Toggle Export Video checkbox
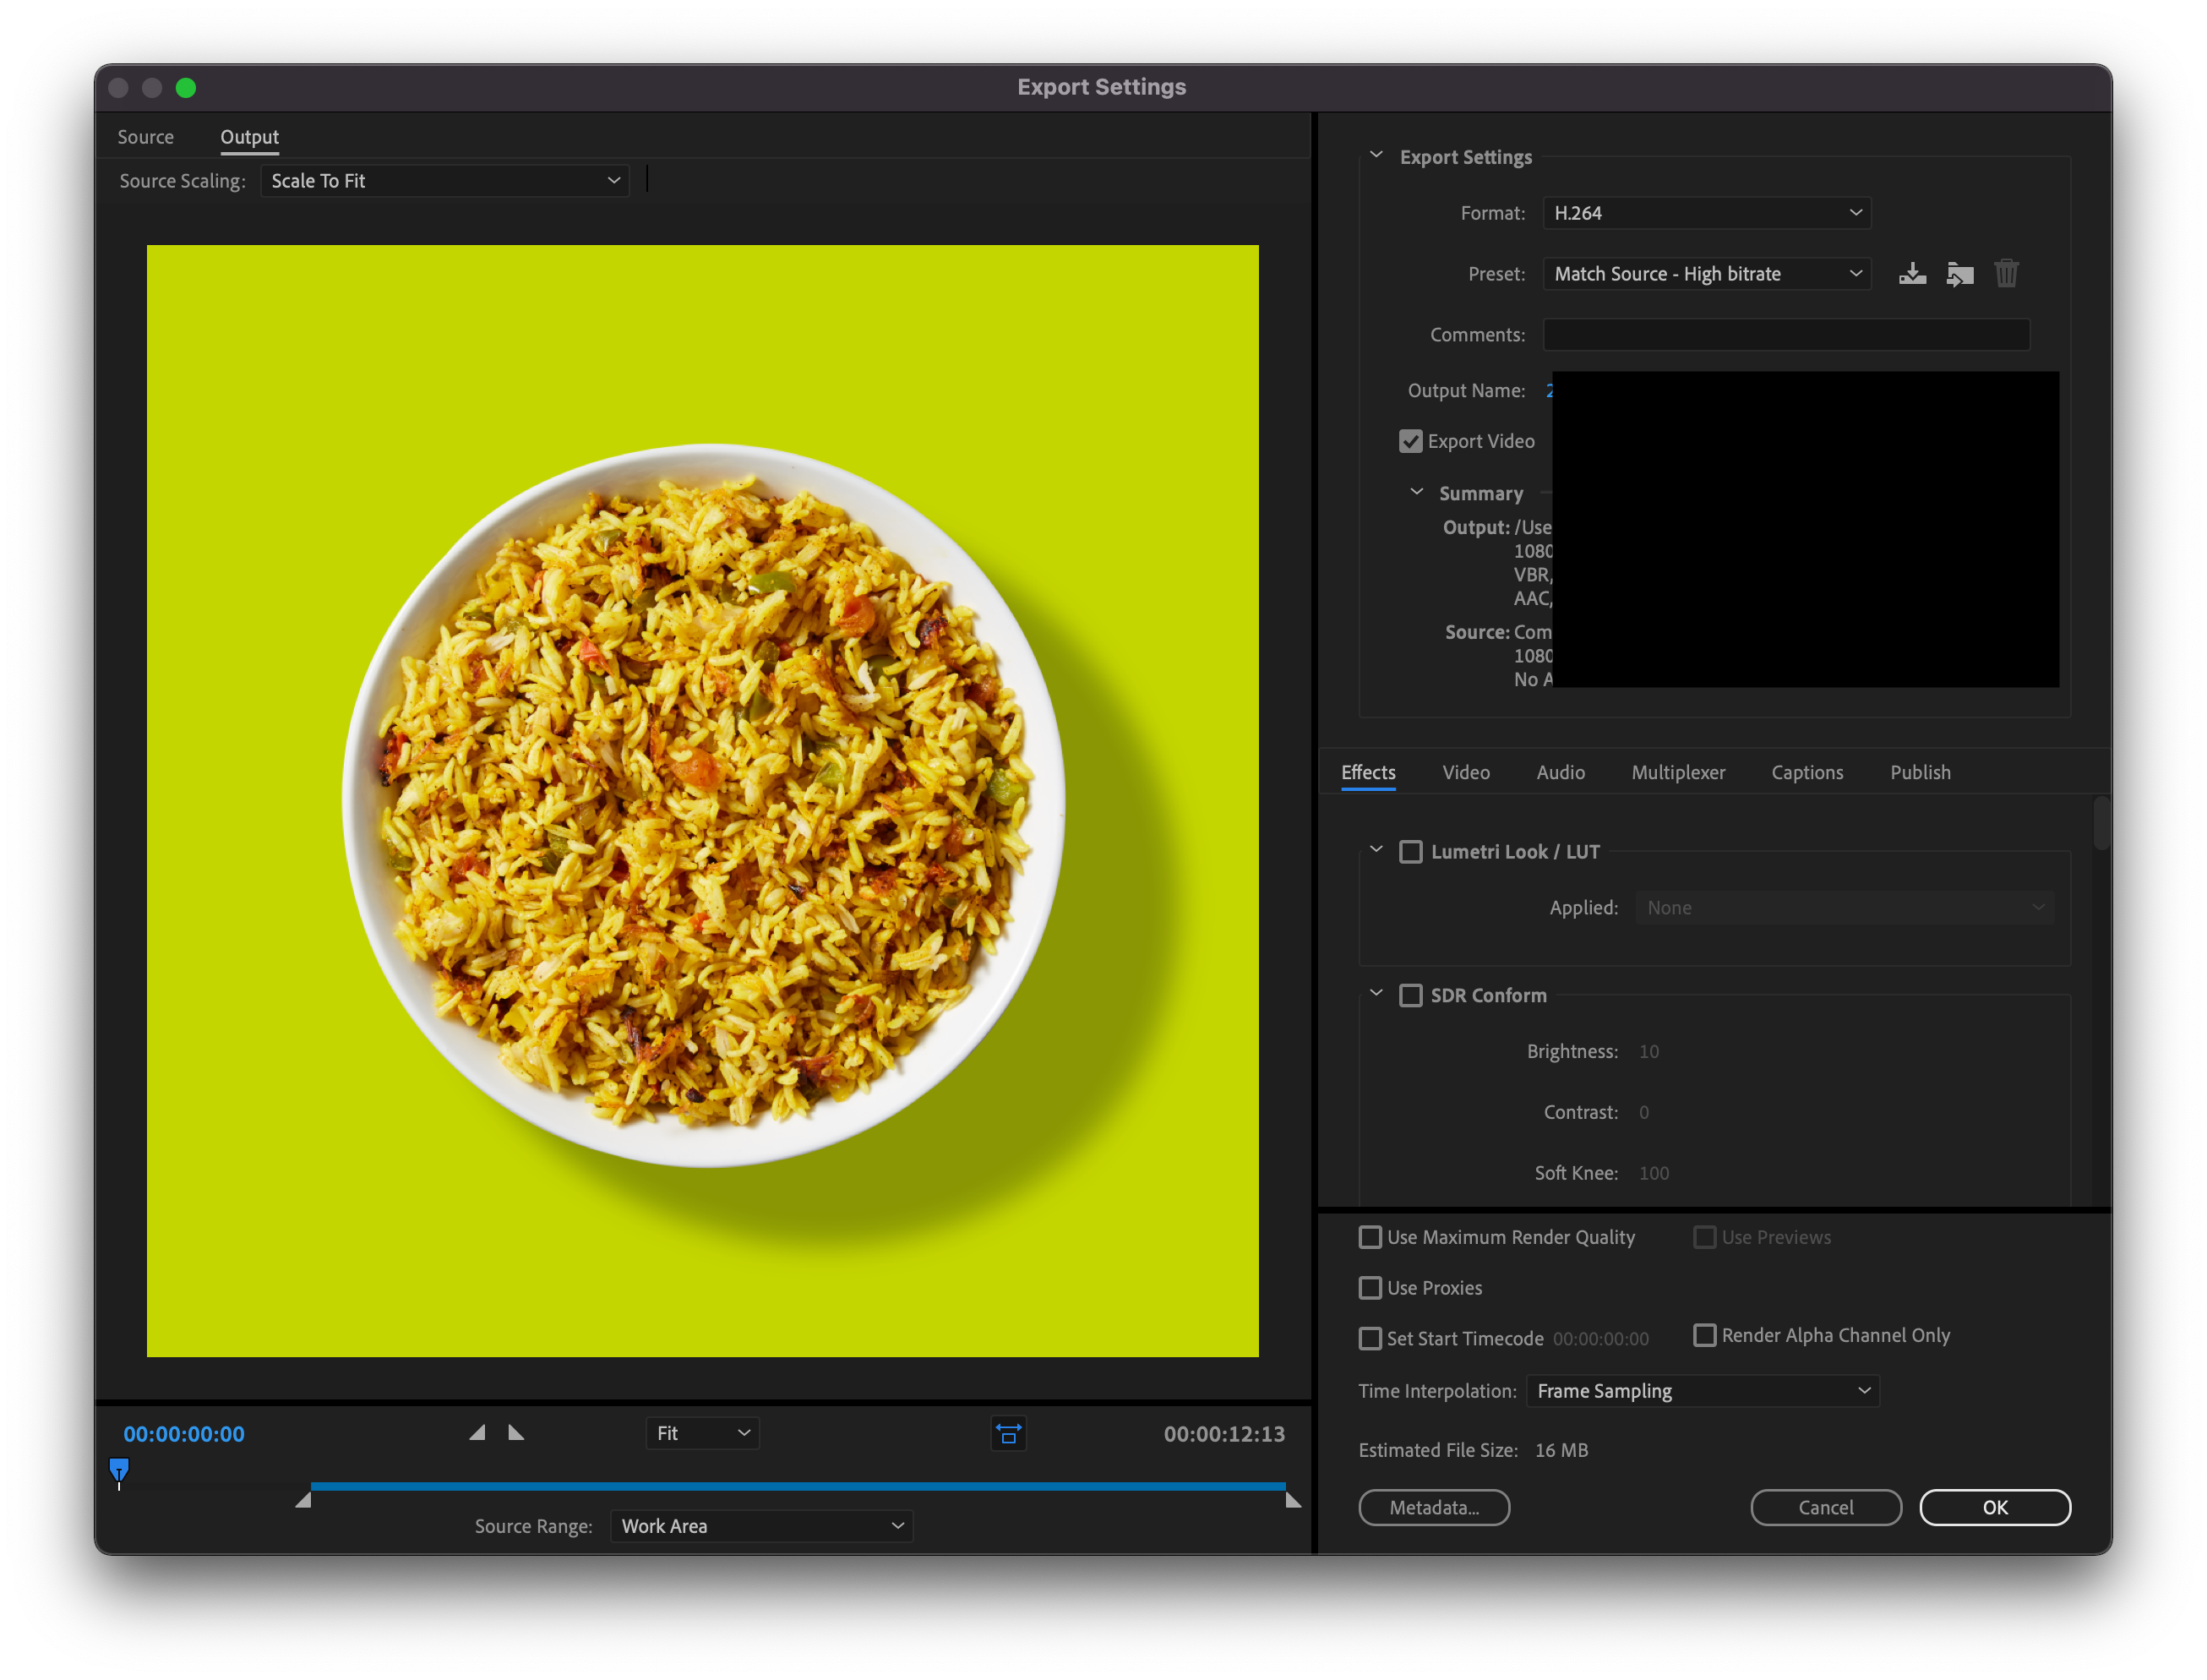The image size is (2207, 1680). [x=1413, y=441]
